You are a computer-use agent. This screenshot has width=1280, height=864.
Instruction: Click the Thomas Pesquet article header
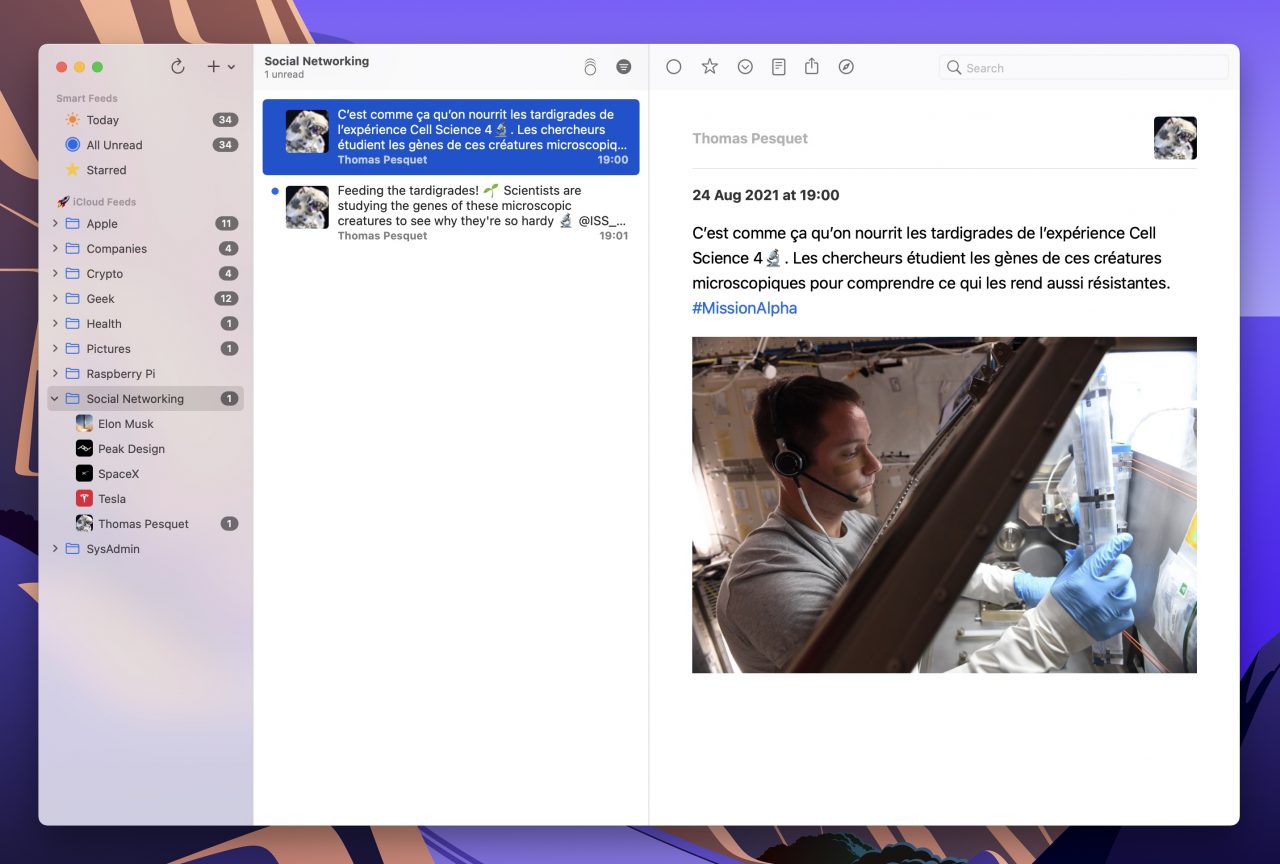tap(750, 139)
